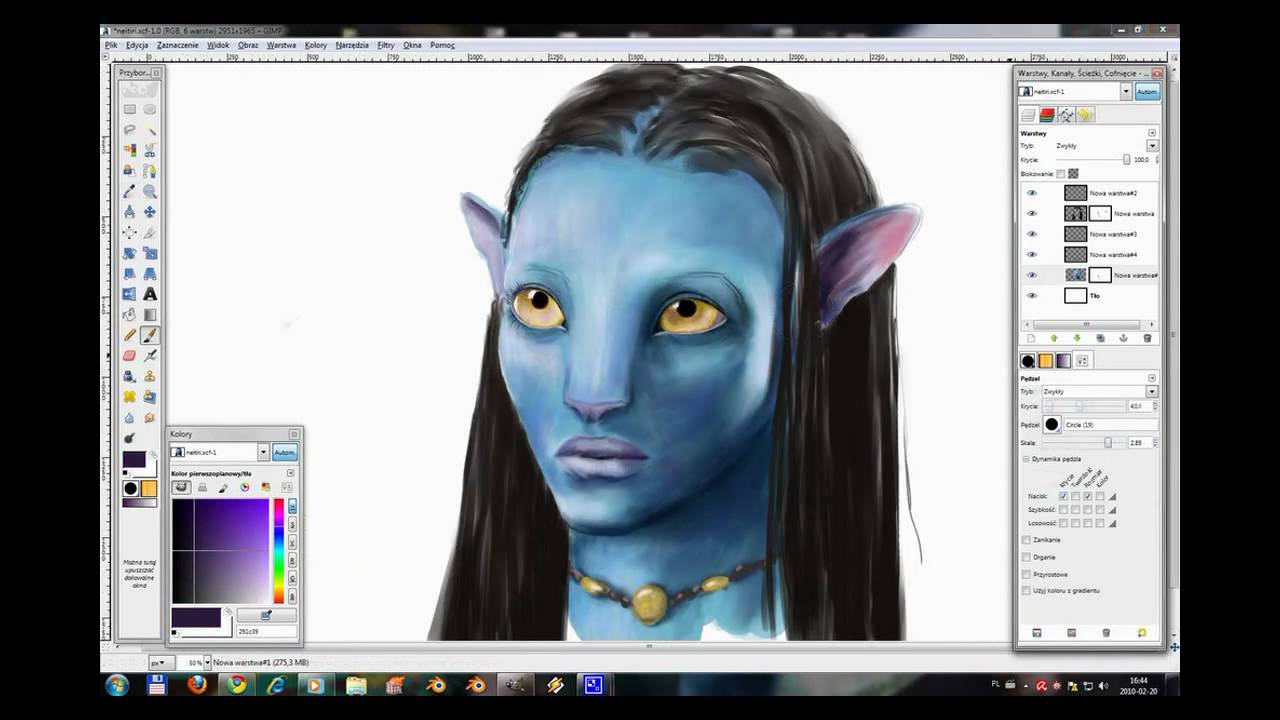Select the Measure compass tool

(129, 212)
